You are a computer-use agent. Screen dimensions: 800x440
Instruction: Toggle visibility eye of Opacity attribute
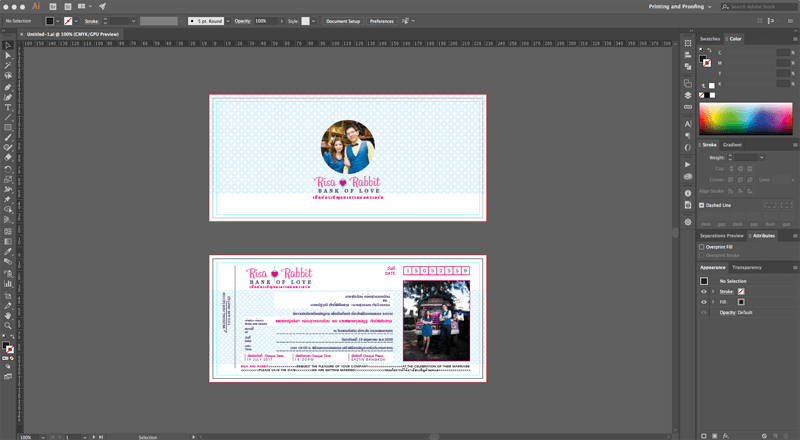[x=704, y=312]
